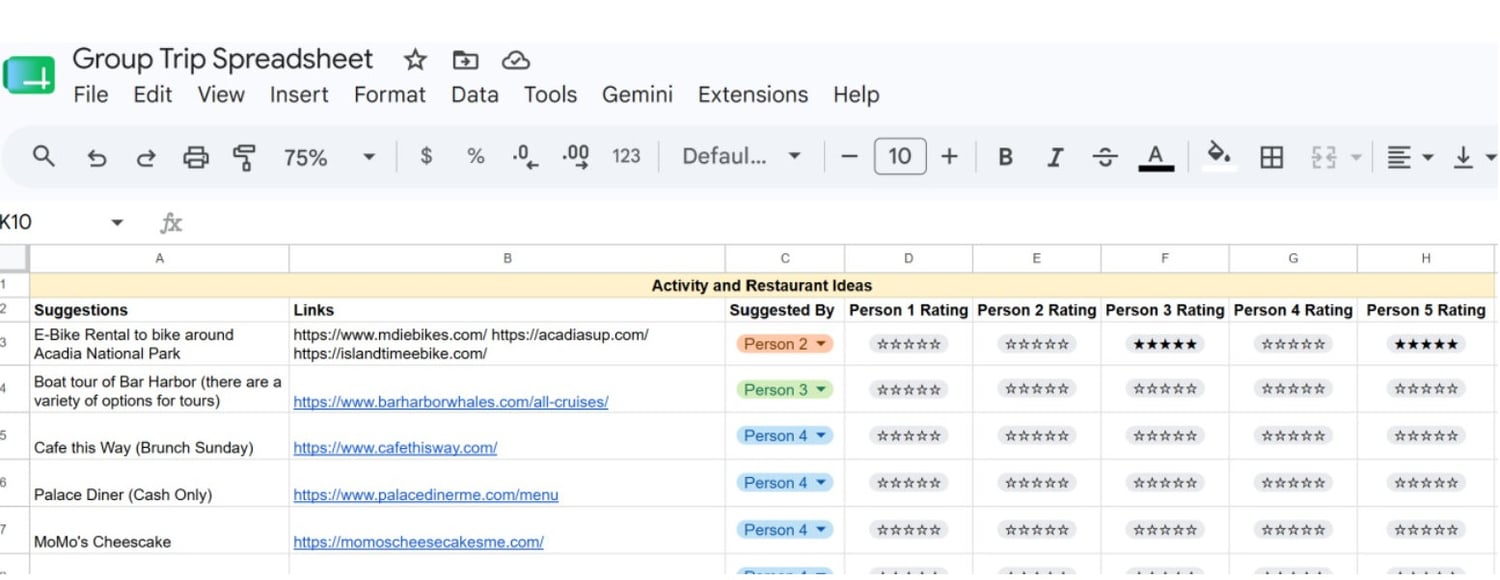Decrease font size with minus icon

(x=850, y=156)
